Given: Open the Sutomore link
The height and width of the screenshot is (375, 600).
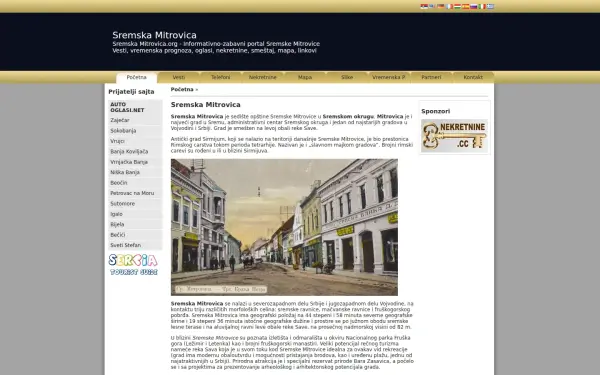Looking at the screenshot, I should point(135,204).
